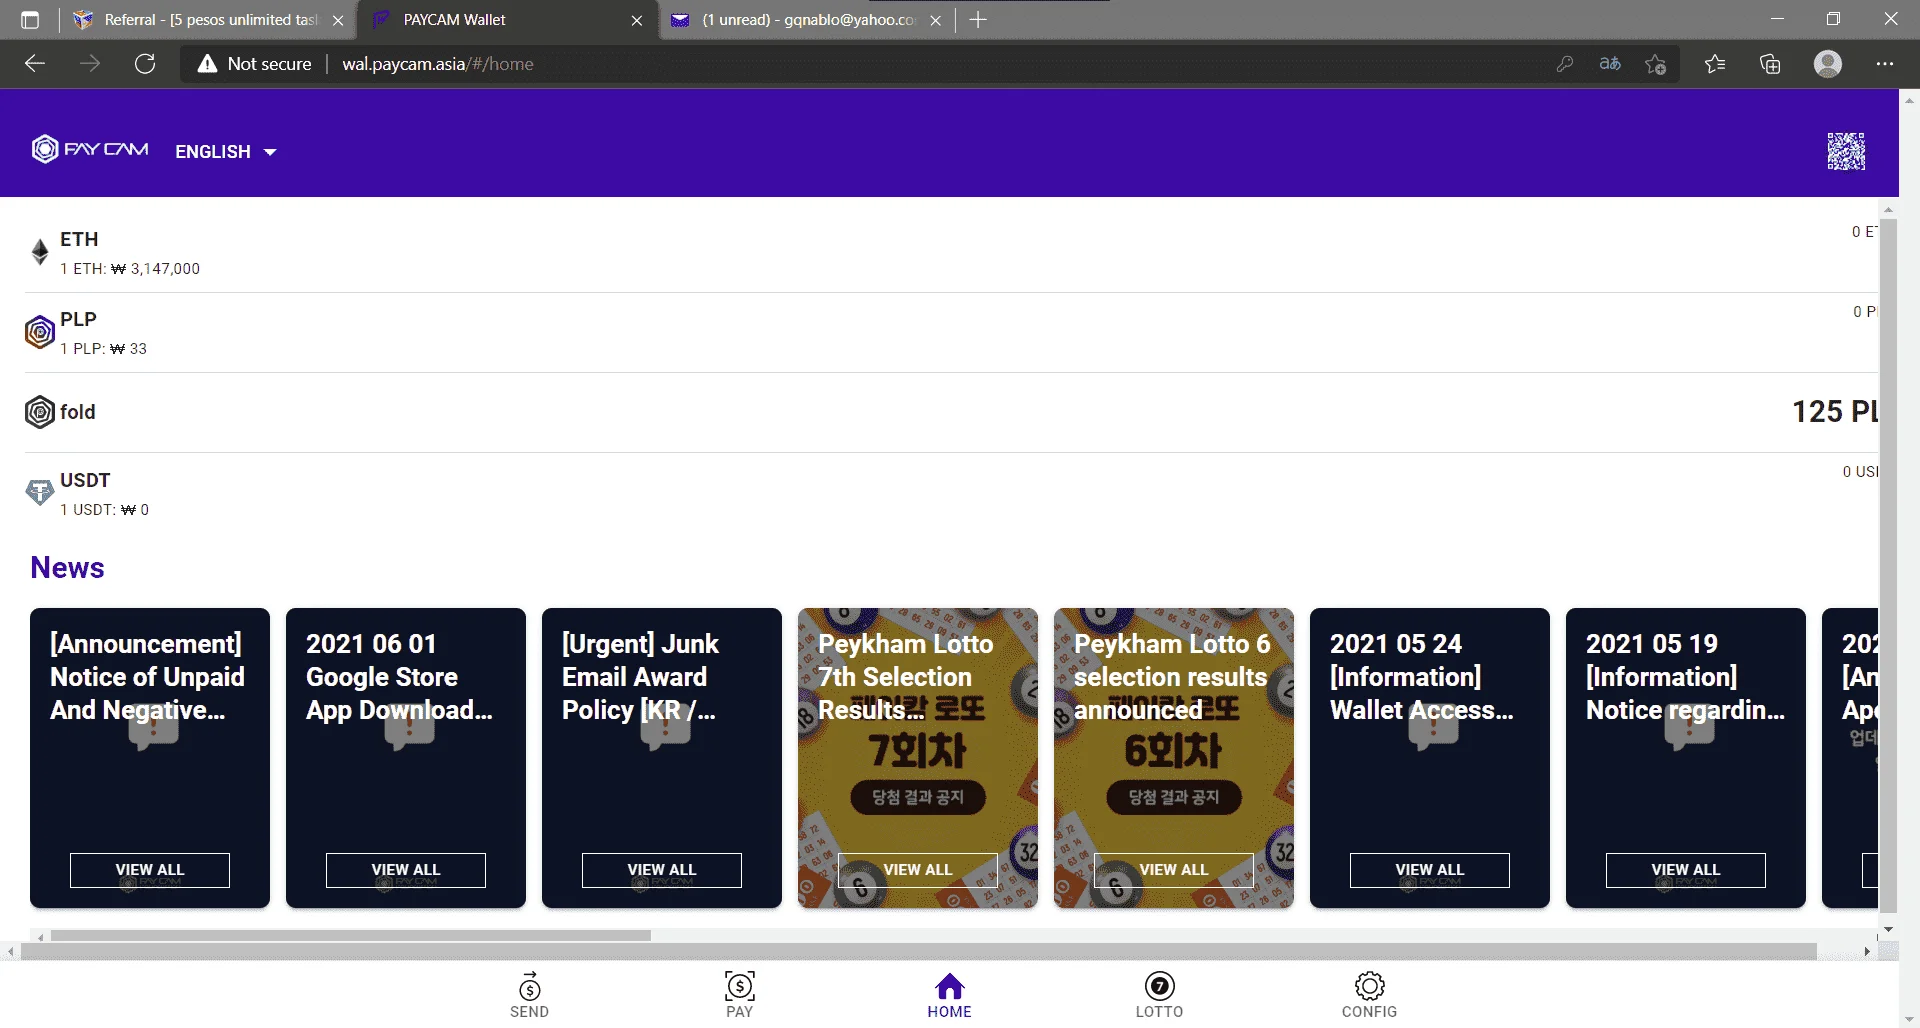
Task: Click the PAYCAM logo in header
Action: (x=90, y=149)
